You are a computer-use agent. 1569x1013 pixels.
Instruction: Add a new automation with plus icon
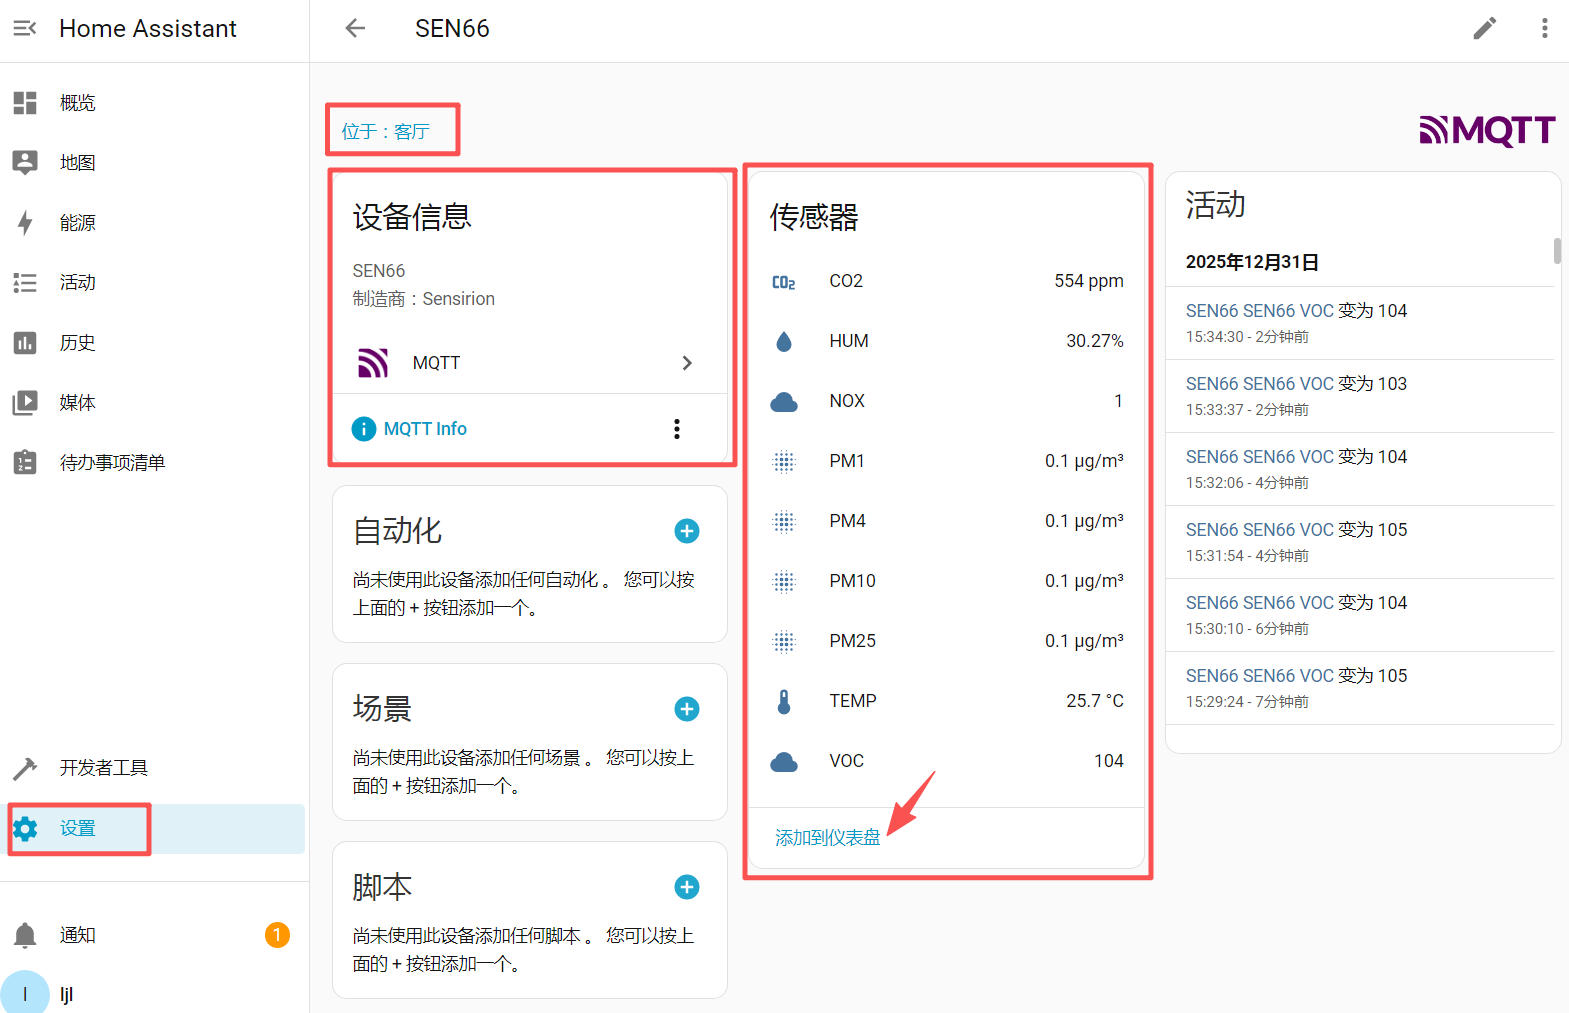[686, 531]
